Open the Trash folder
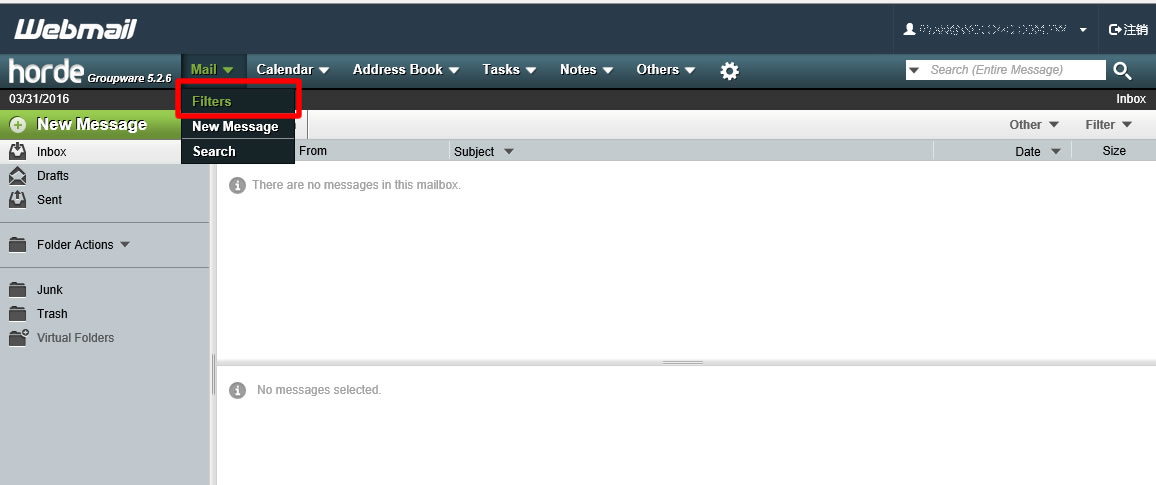Image resolution: width=1156 pixels, height=485 pixels. click(x=51, y=314)
